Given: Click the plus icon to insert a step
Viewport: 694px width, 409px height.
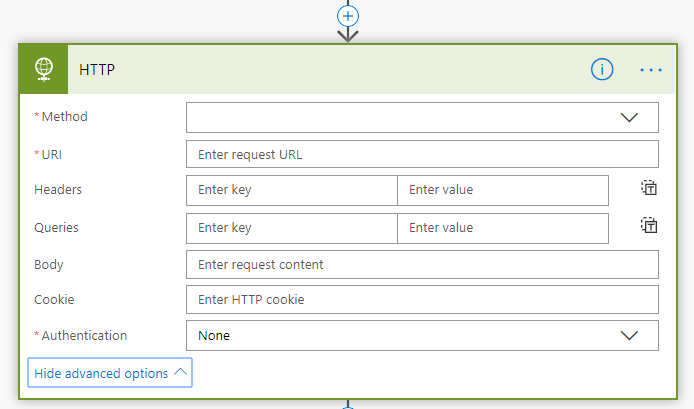Looking at the screenshot, I should (x=348, y=16).
